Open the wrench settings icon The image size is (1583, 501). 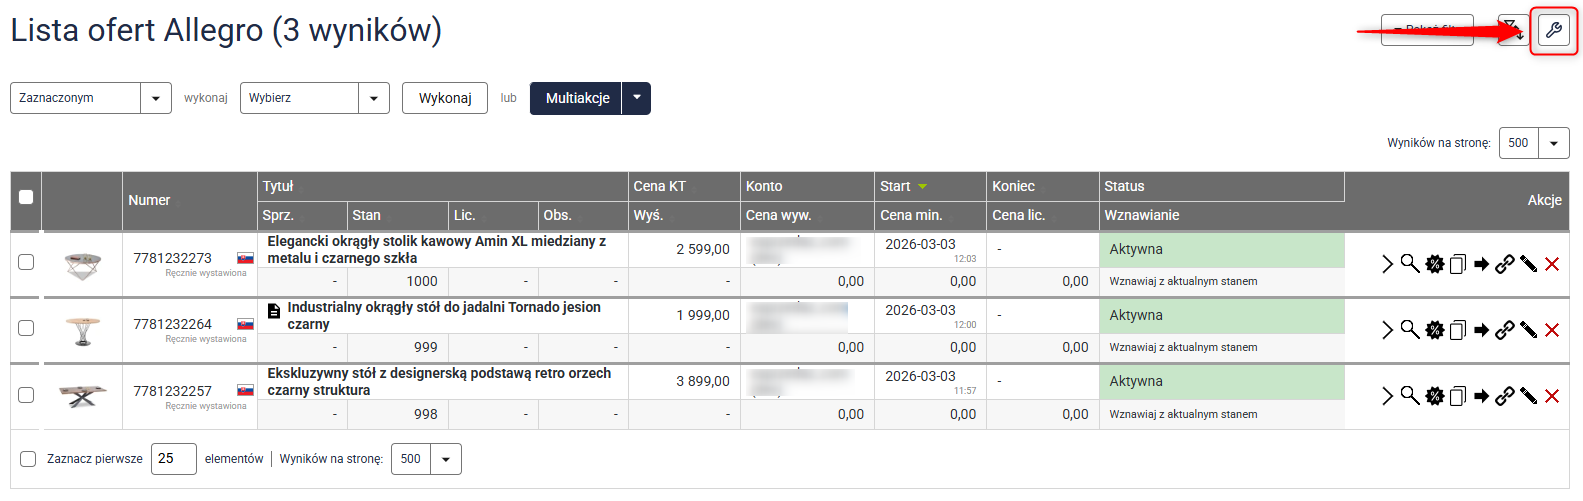[1553, 31]
